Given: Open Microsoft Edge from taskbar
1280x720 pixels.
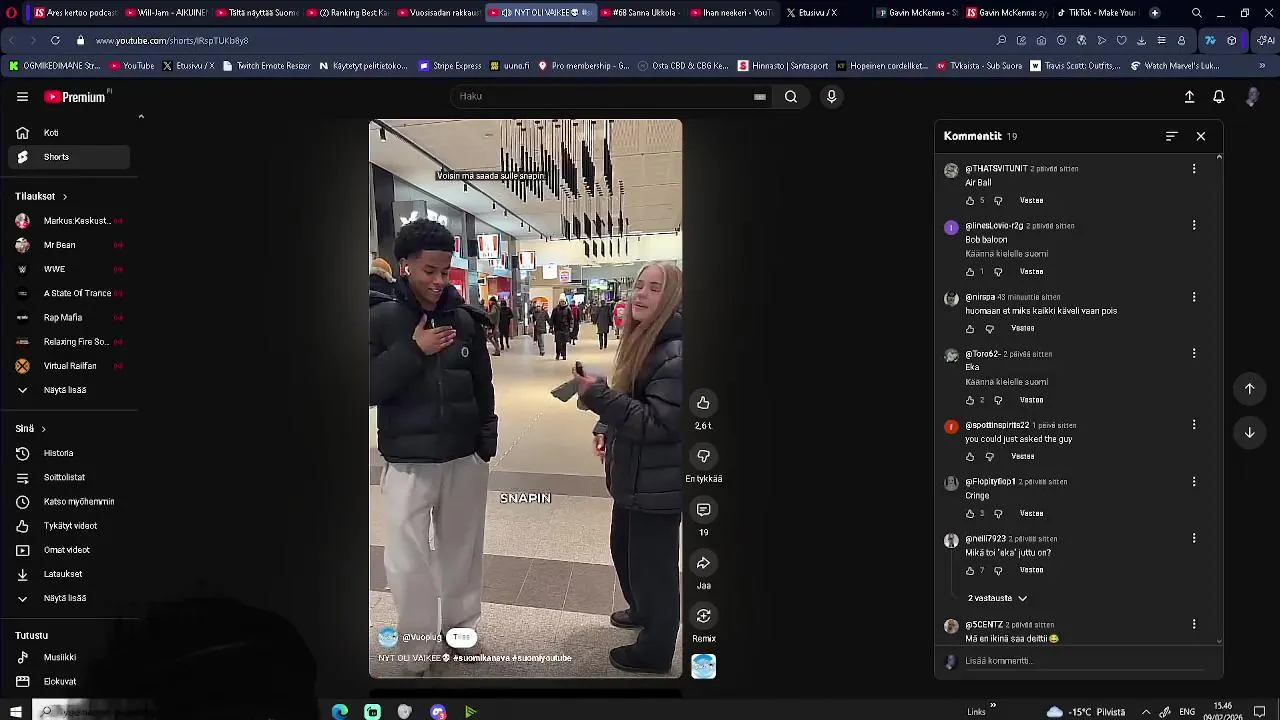Looking at the screenshot, I should 340,712.
